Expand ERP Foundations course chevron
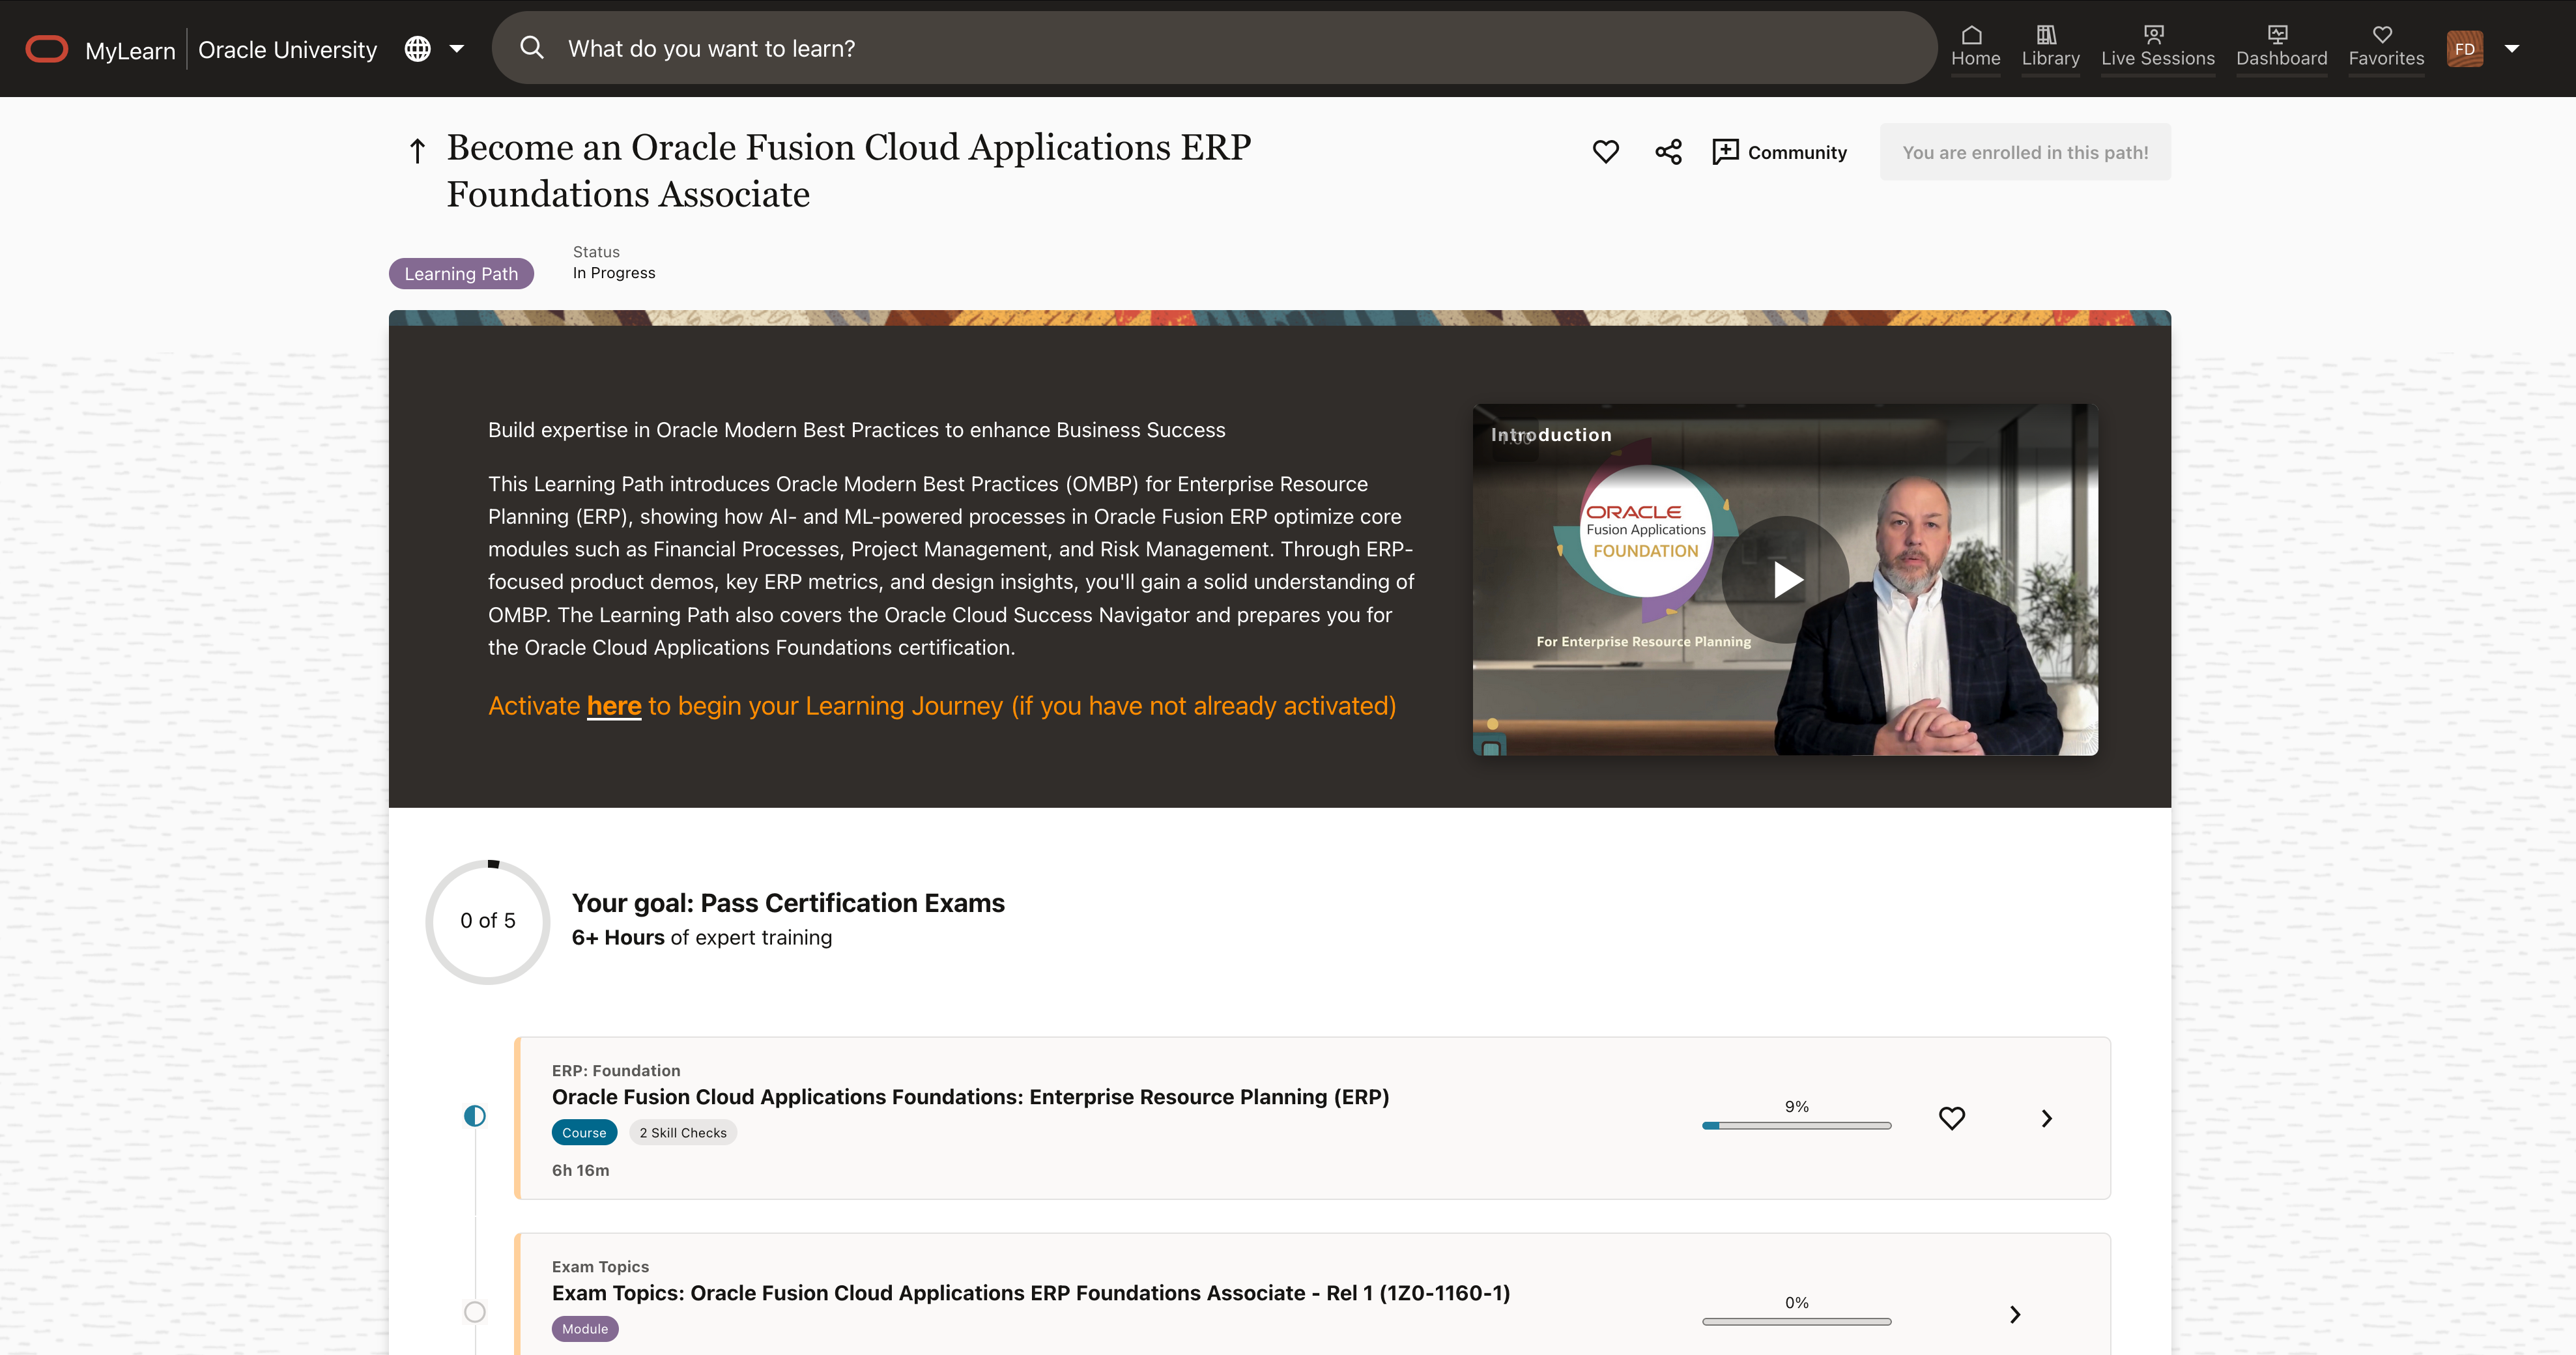This screenshot has width=2576, height=1355. 2046,1118
